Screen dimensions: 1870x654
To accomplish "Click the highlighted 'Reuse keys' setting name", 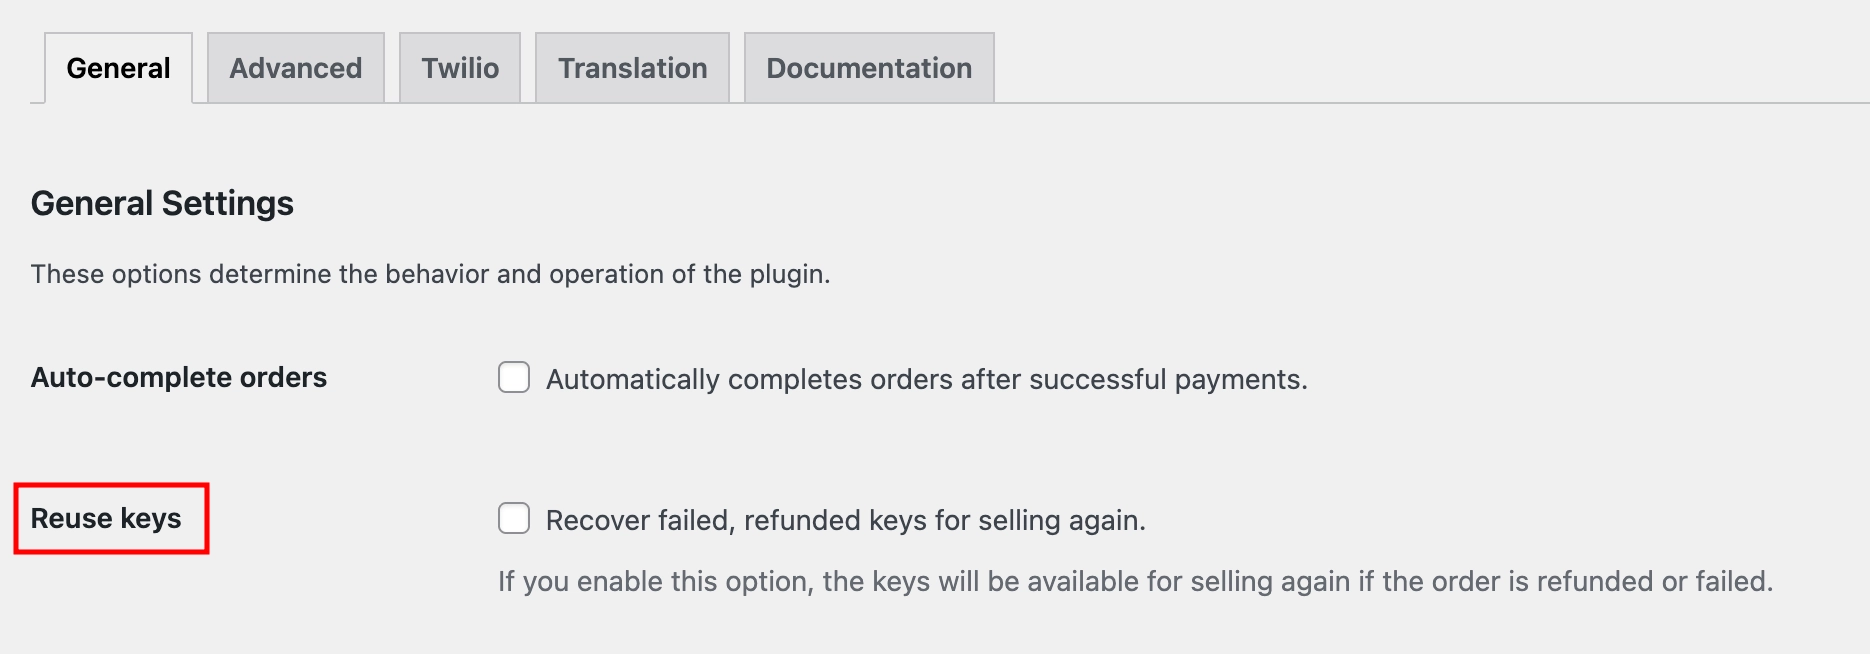I will (x=106, y=519).
